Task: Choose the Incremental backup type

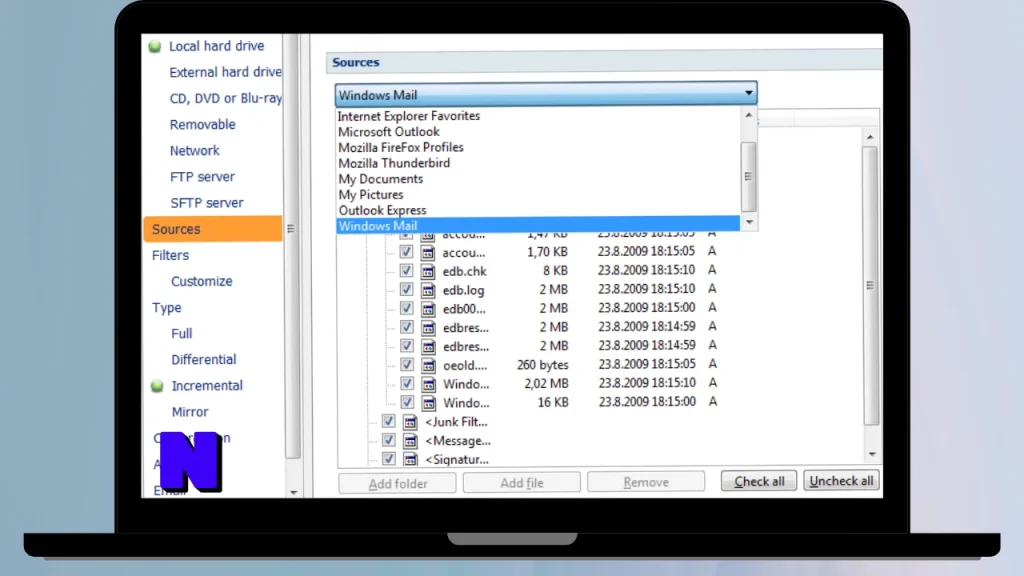Action: pyautogui.click(x=207, y=386)
